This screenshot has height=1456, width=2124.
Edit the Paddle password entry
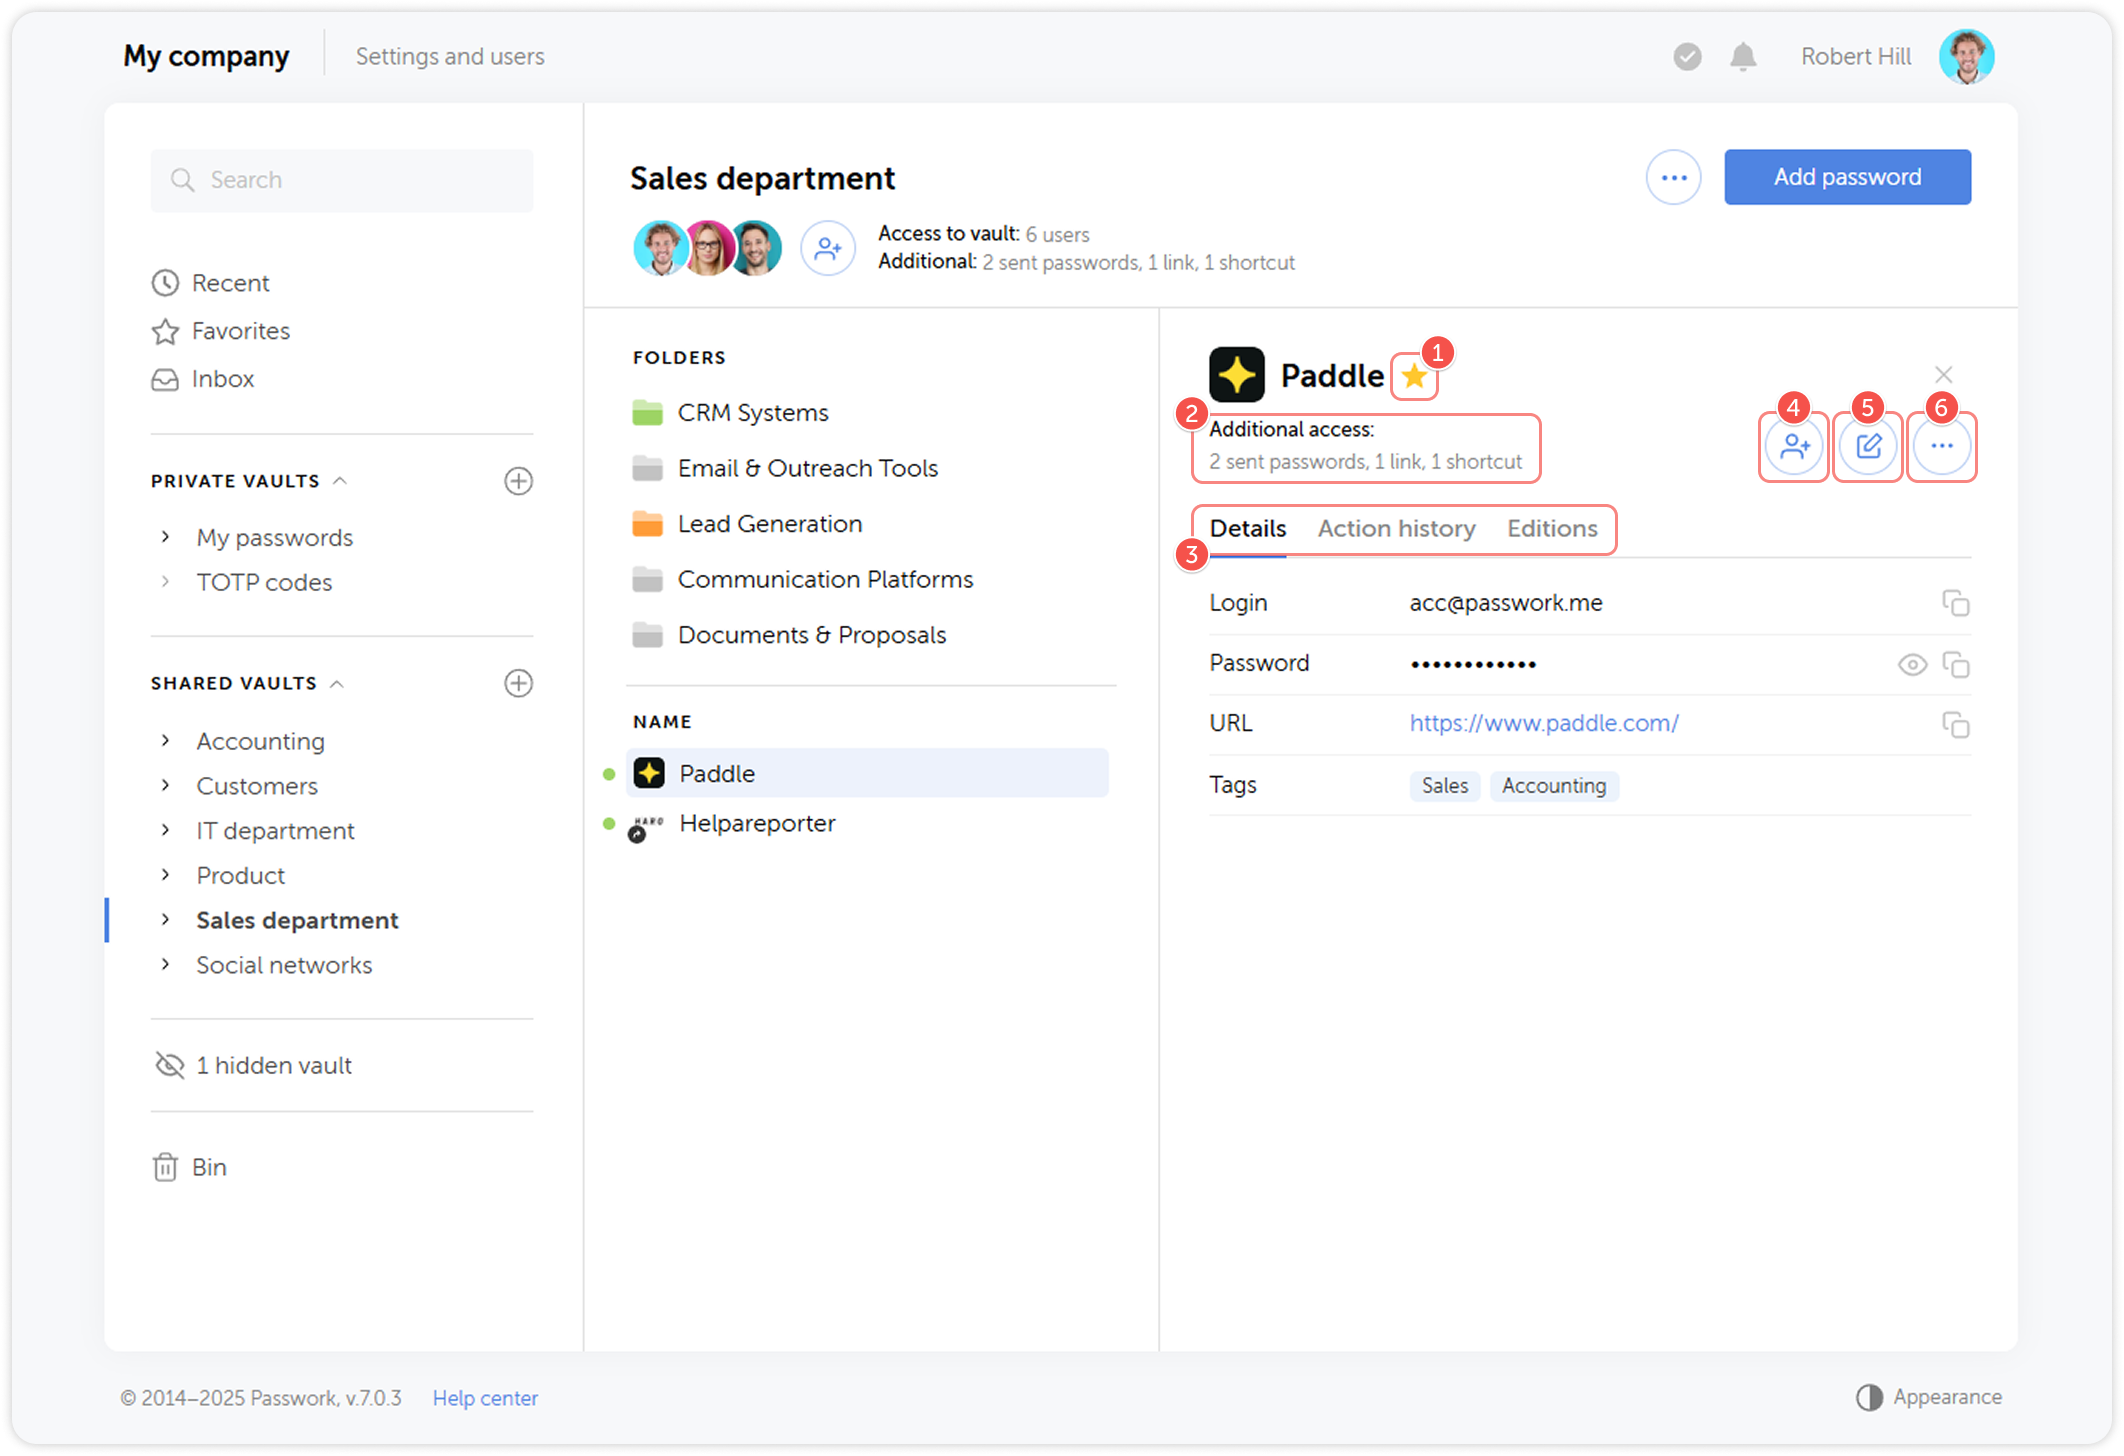click(1868, 446)
